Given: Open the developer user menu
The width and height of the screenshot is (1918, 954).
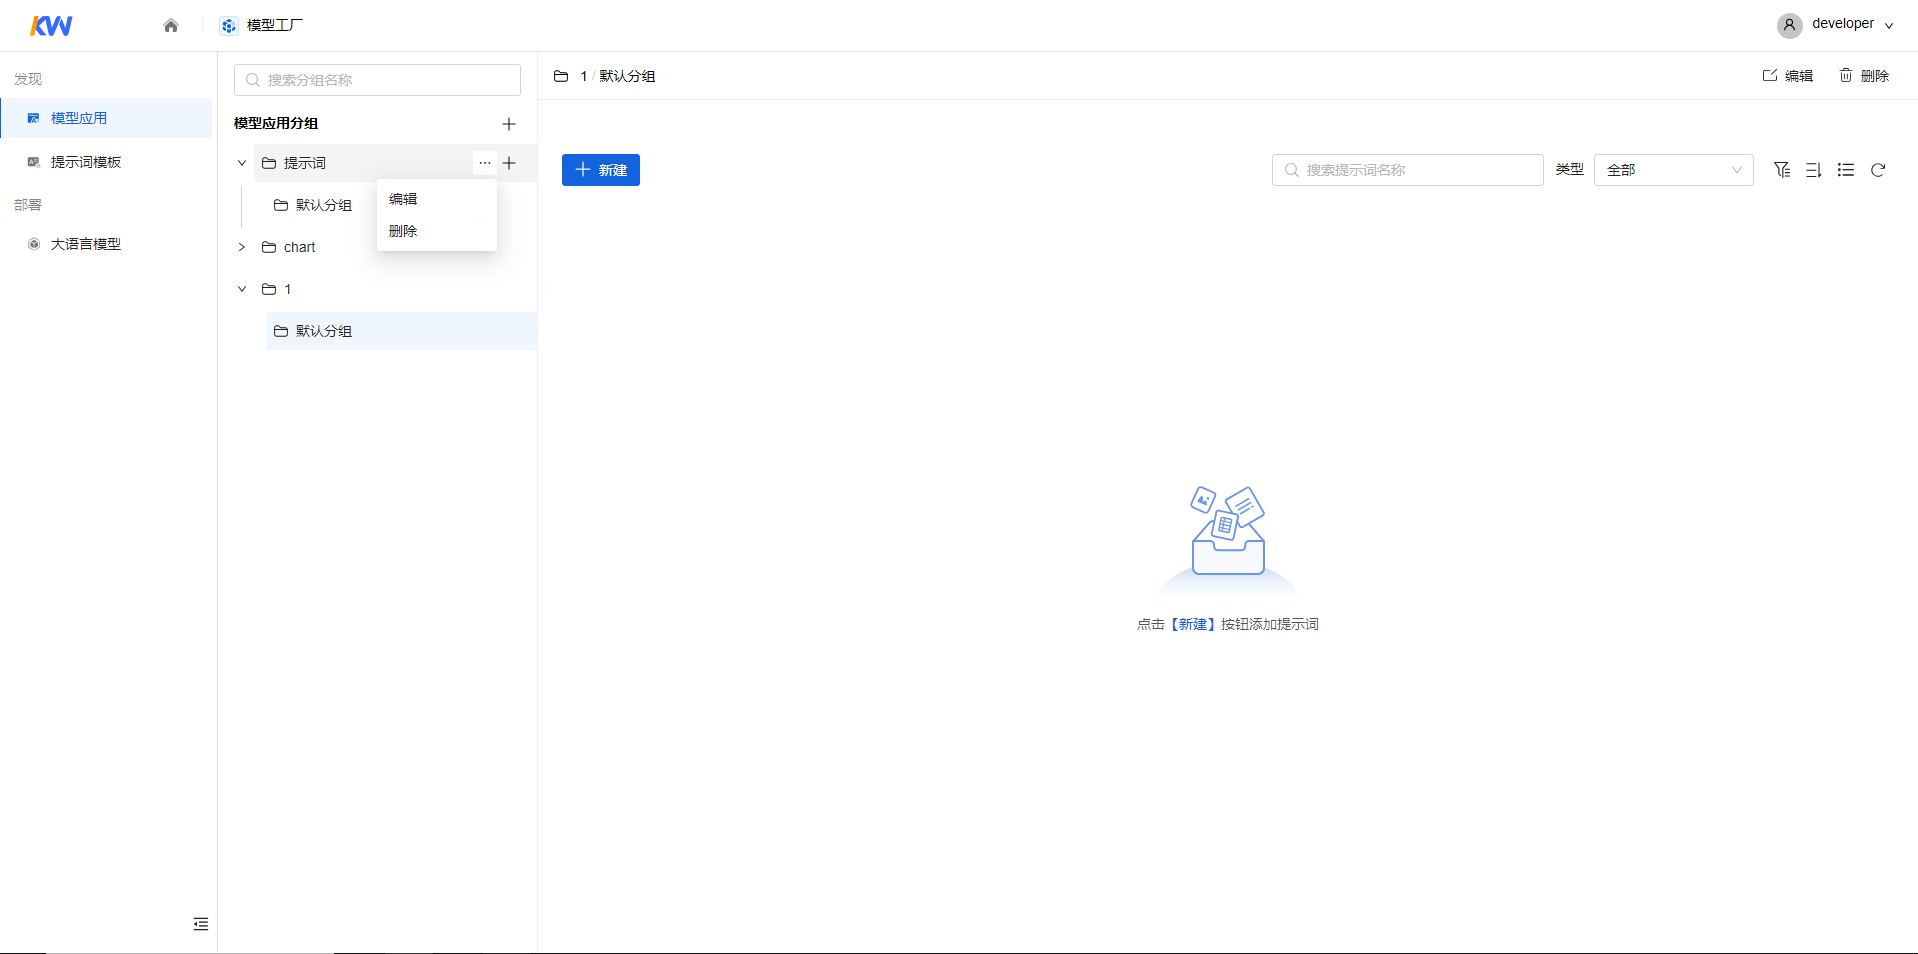Looking at the screenshot, I should (1836, 25).
